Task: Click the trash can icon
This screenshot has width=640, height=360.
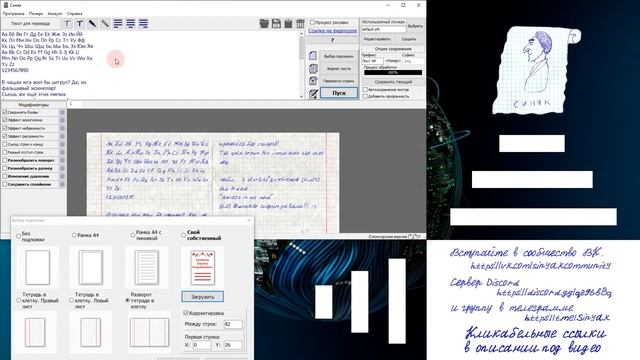Action: point(300,24)
